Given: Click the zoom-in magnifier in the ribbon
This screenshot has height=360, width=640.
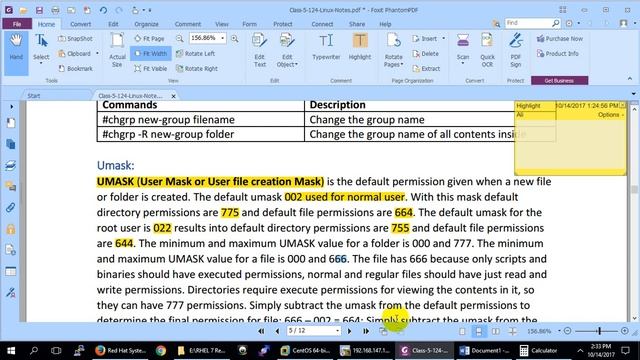Looking at the screenshot, I should (235, 38).
